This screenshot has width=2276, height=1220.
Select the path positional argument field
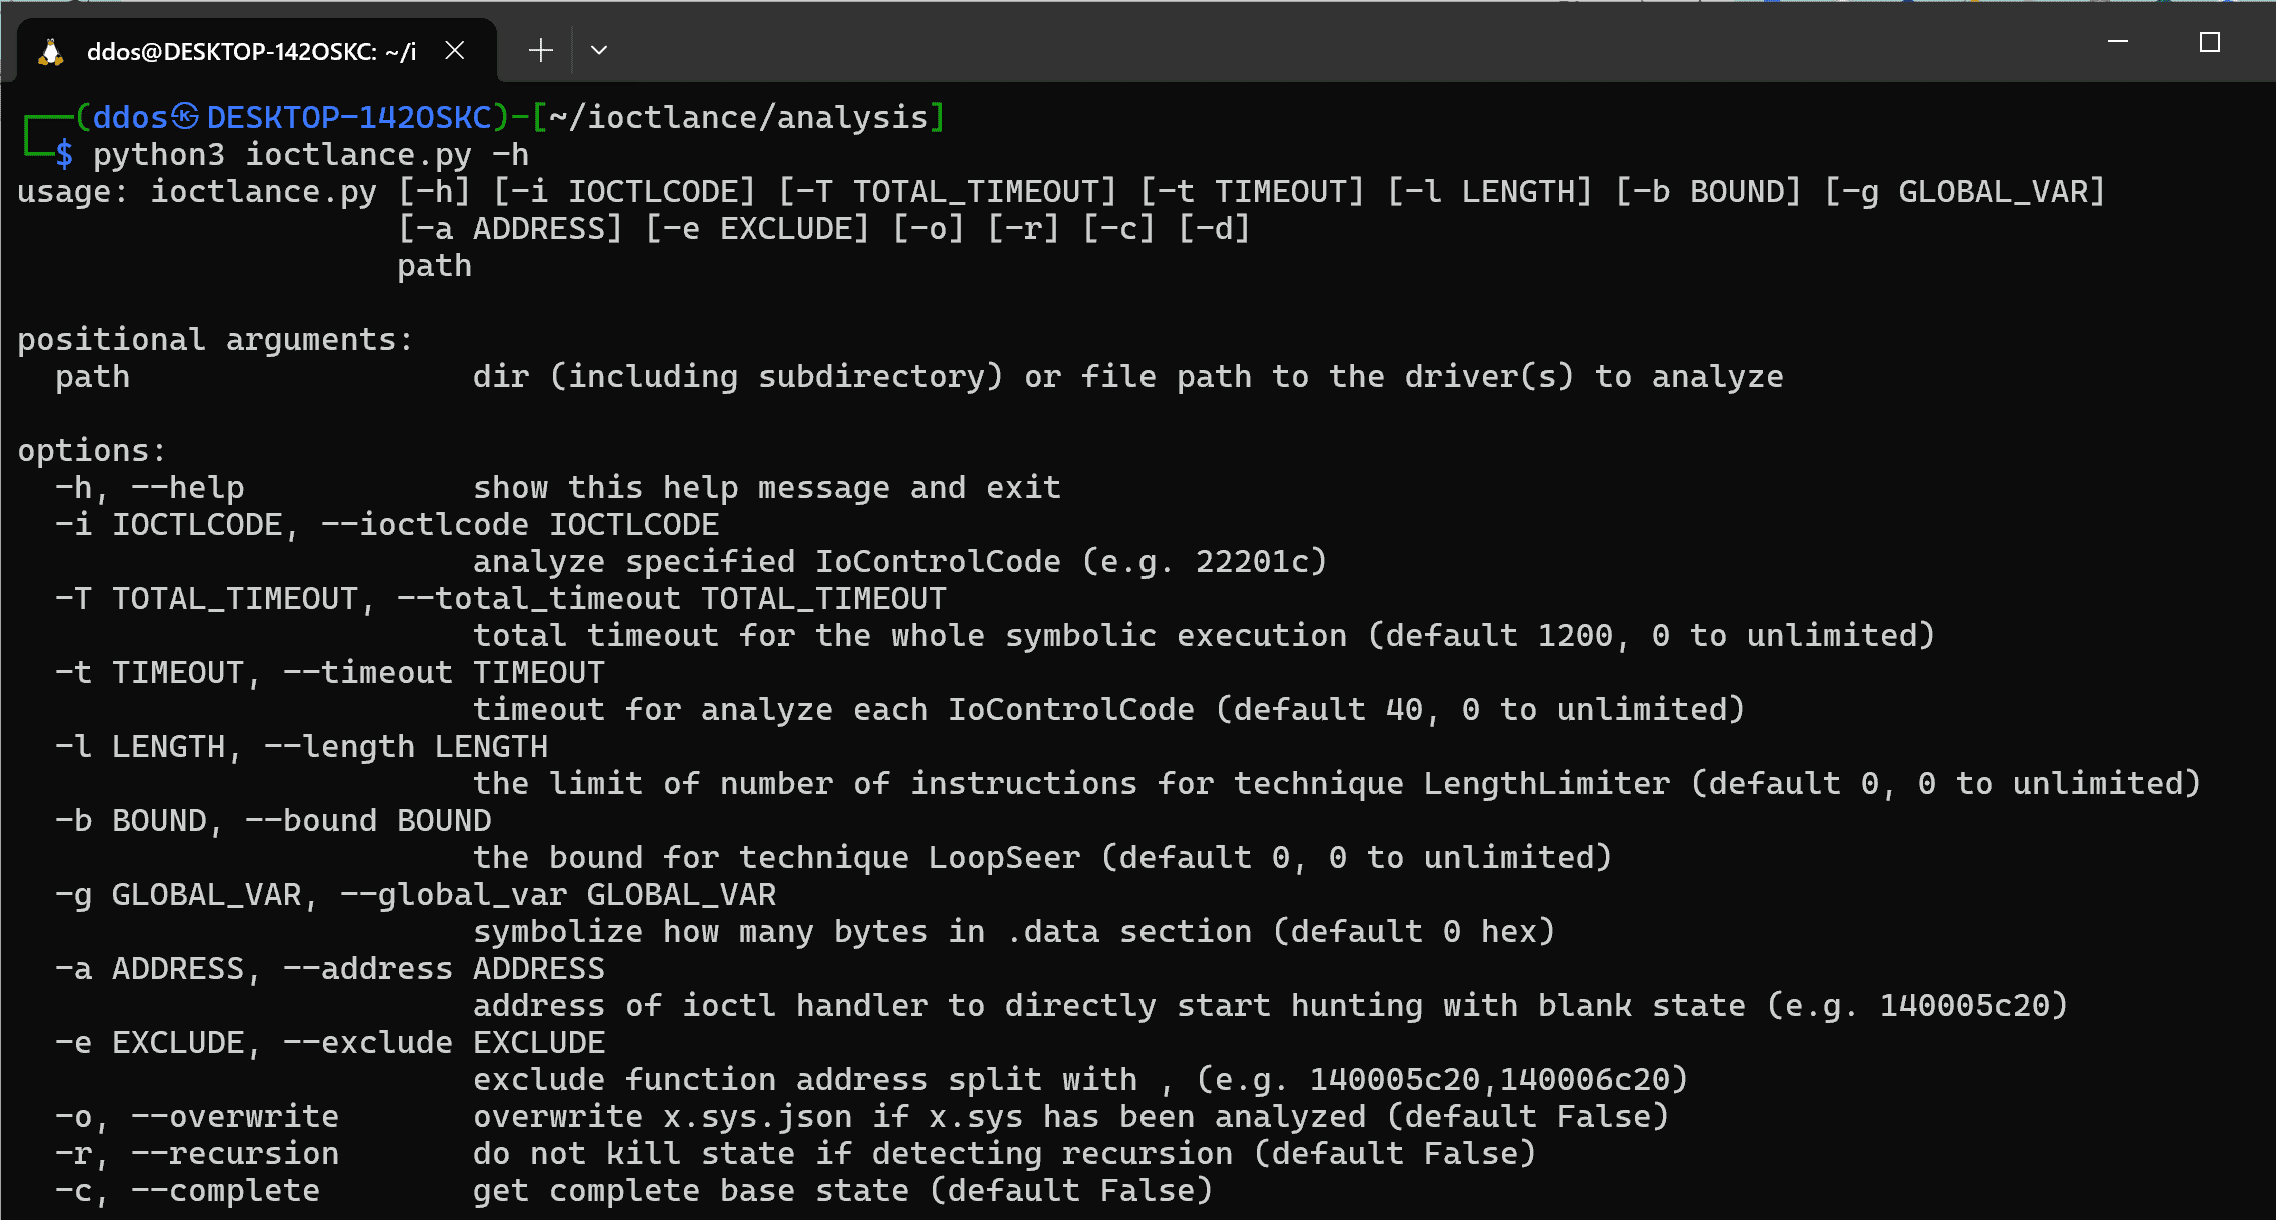(86, 375)
